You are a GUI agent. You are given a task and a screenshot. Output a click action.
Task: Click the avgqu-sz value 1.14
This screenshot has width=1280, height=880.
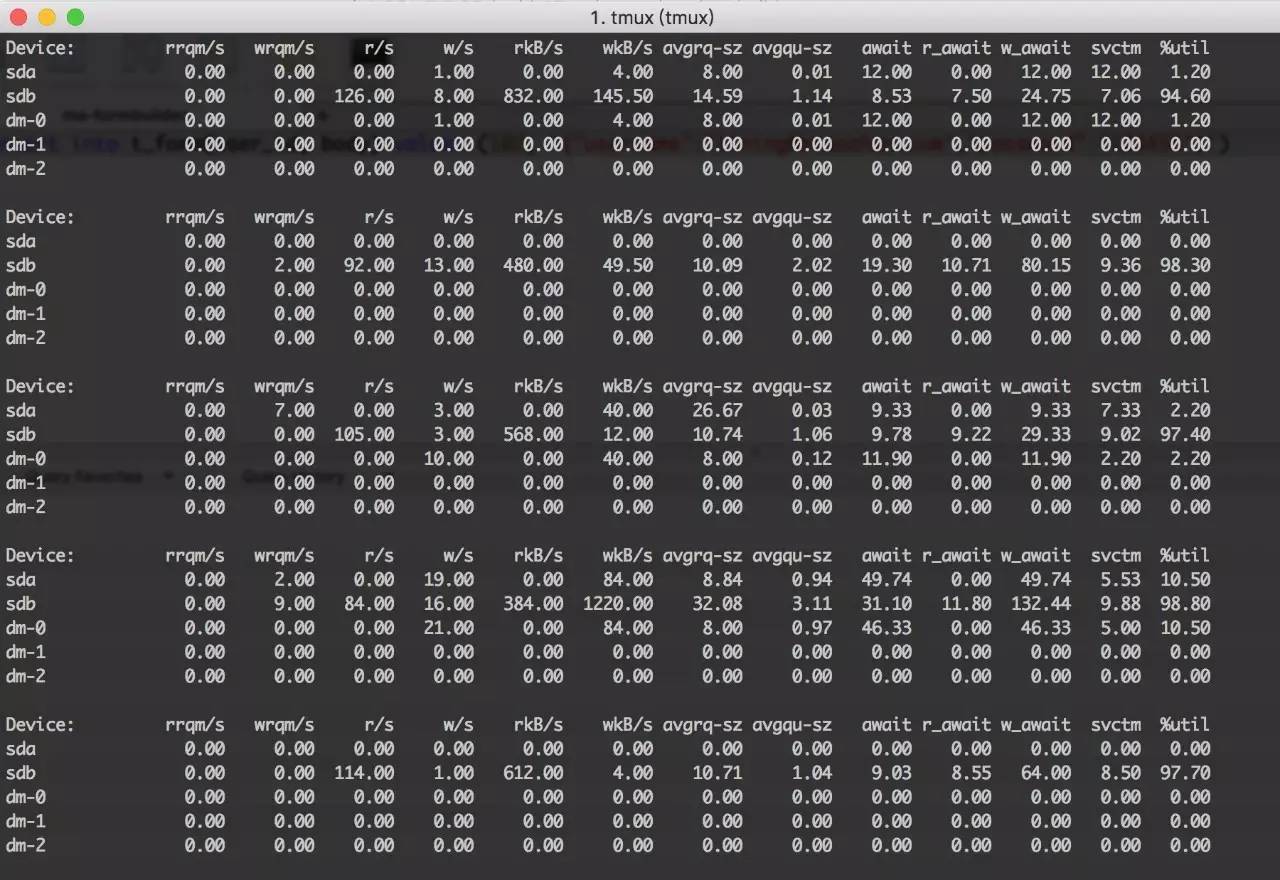point(812,96)
